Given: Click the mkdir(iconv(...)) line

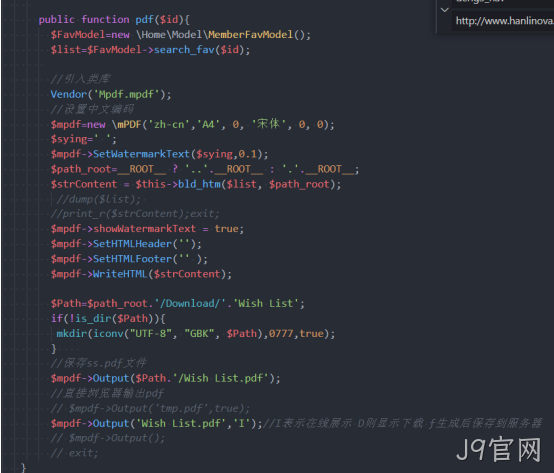Looking at the screenshot, I should pos(196,334).
